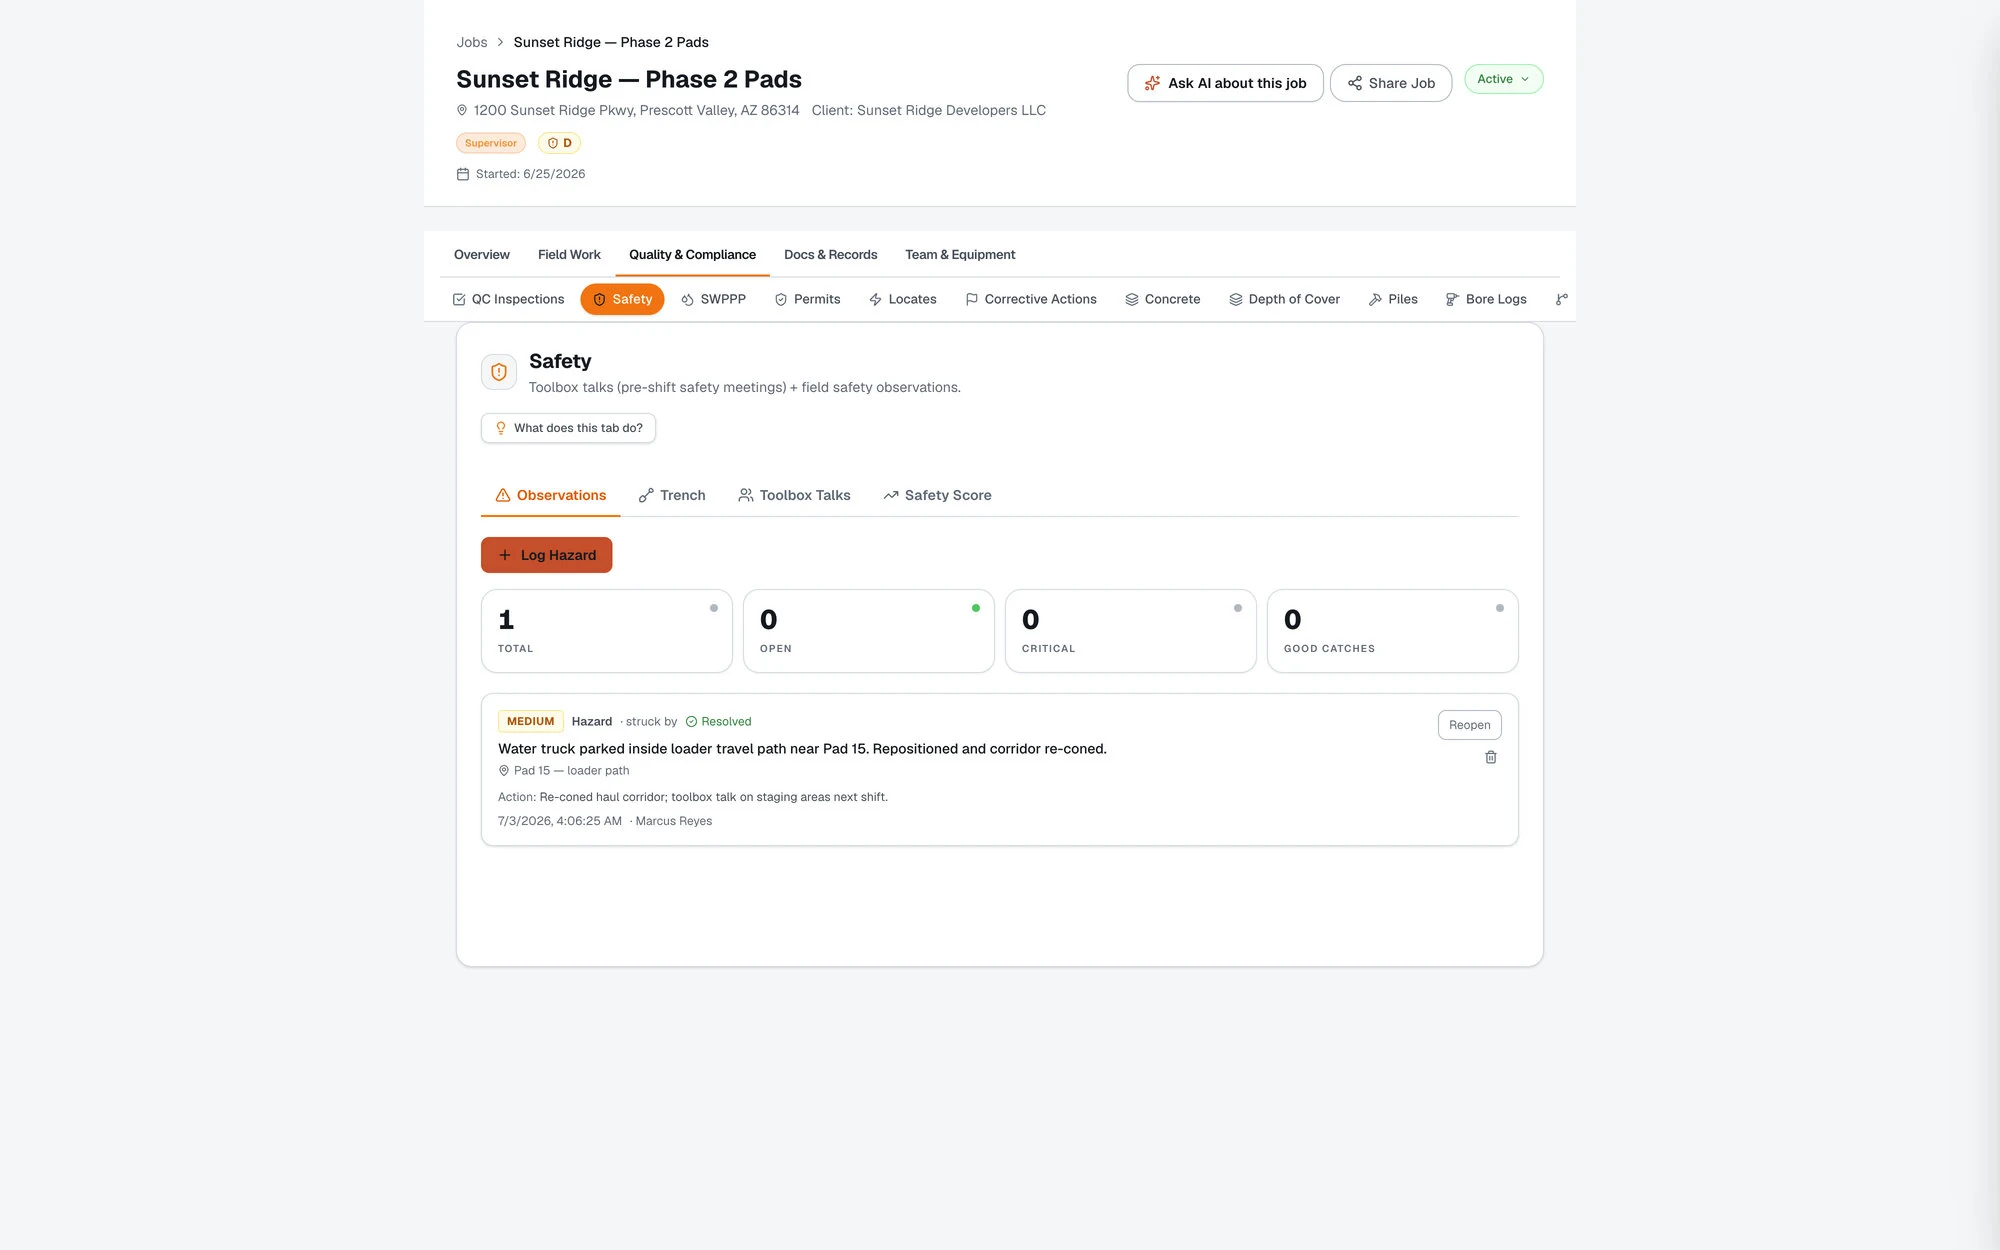The height and width of the screenshot is (1250, 2000).
Task: Open QC Inspections checklist tab
Action: pyautogui.click(x=508, y=299)
